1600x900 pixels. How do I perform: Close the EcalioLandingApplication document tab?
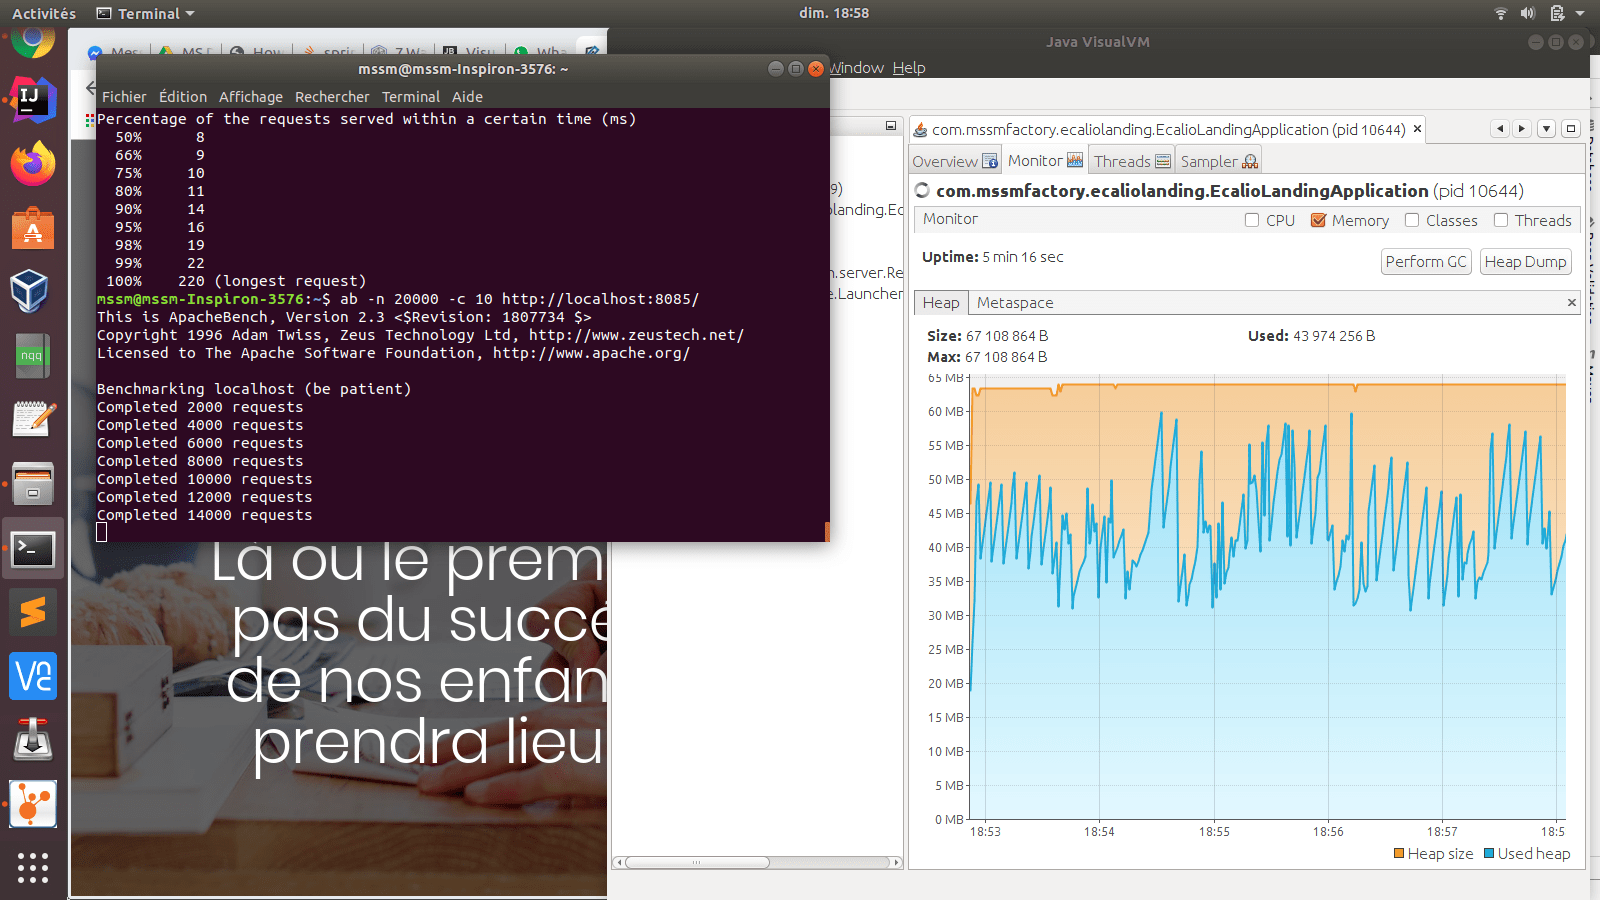click(1417, 129)
